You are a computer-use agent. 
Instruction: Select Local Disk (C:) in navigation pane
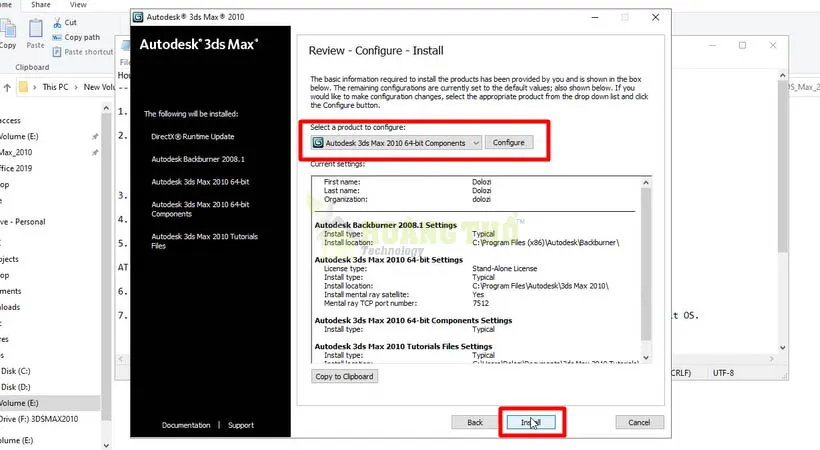(15, 371)
